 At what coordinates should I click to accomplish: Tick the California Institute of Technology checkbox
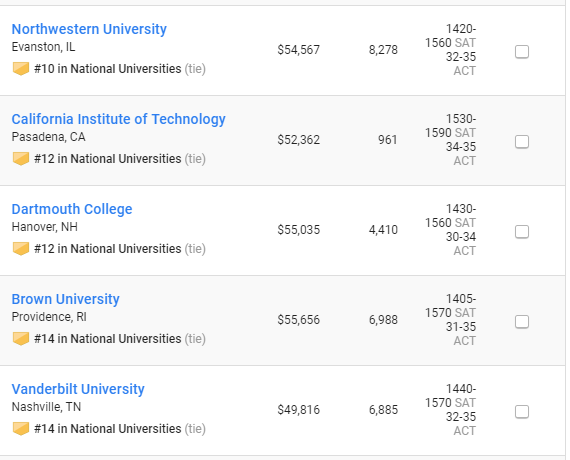pyautogui.click(x=522, y=141)
